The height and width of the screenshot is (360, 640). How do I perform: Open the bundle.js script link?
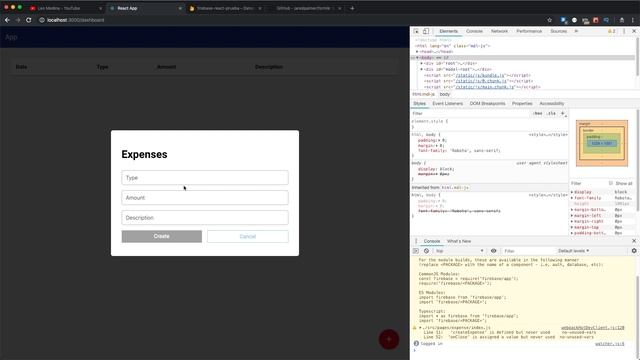point(480,76)
